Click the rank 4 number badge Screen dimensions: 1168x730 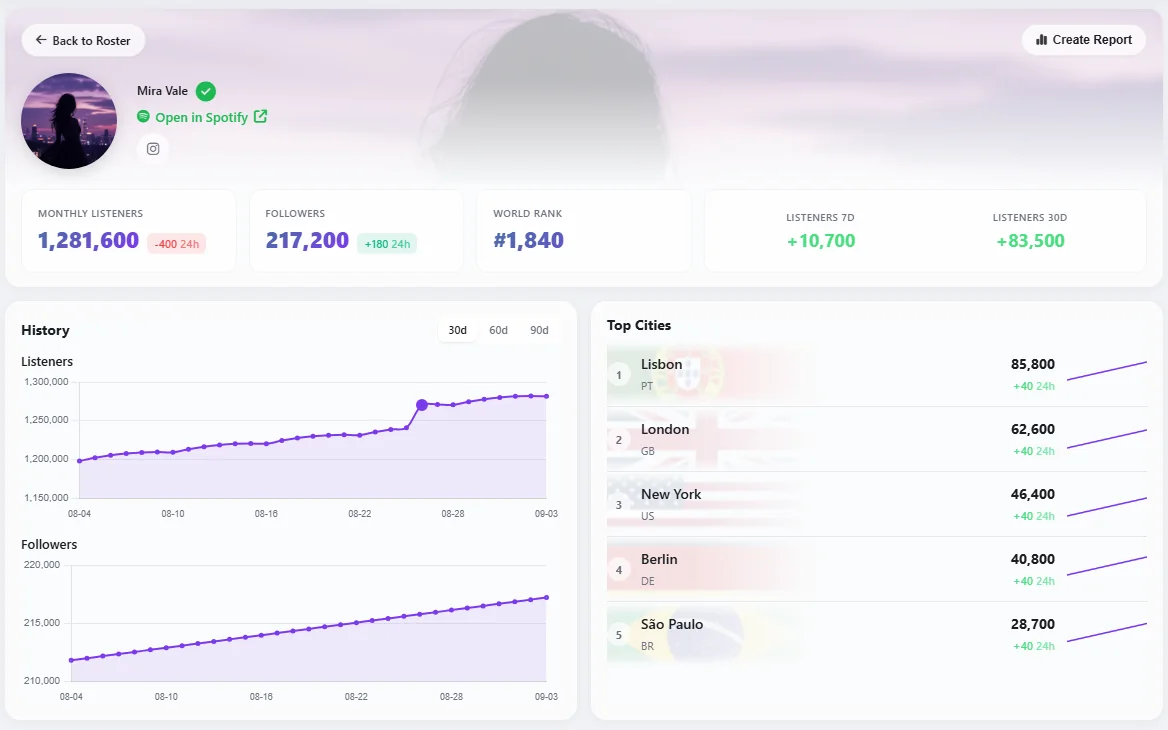619,570
